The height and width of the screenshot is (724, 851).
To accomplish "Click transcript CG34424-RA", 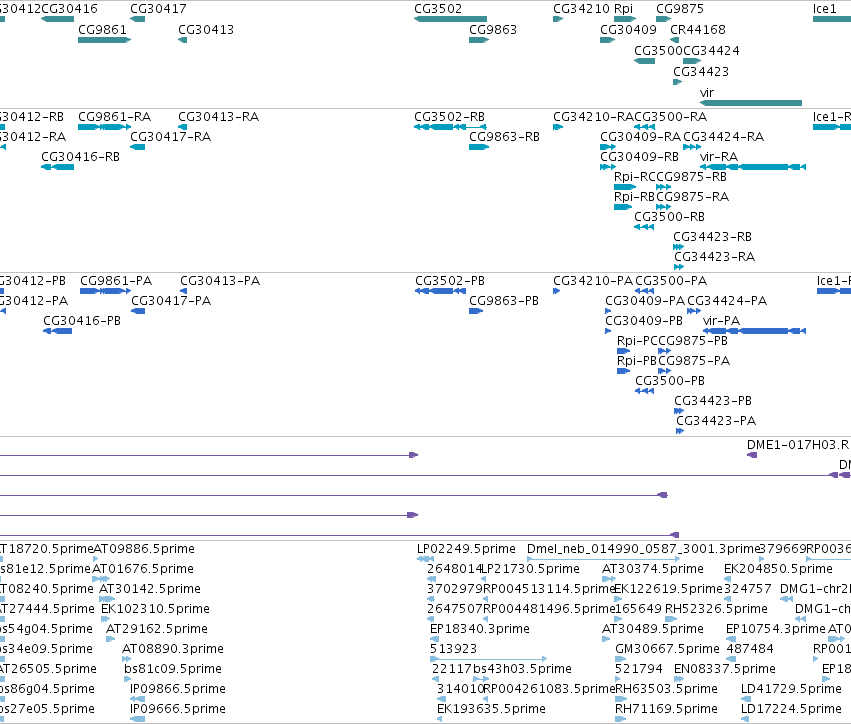I will pyautogui.click(x=691, y=147).
